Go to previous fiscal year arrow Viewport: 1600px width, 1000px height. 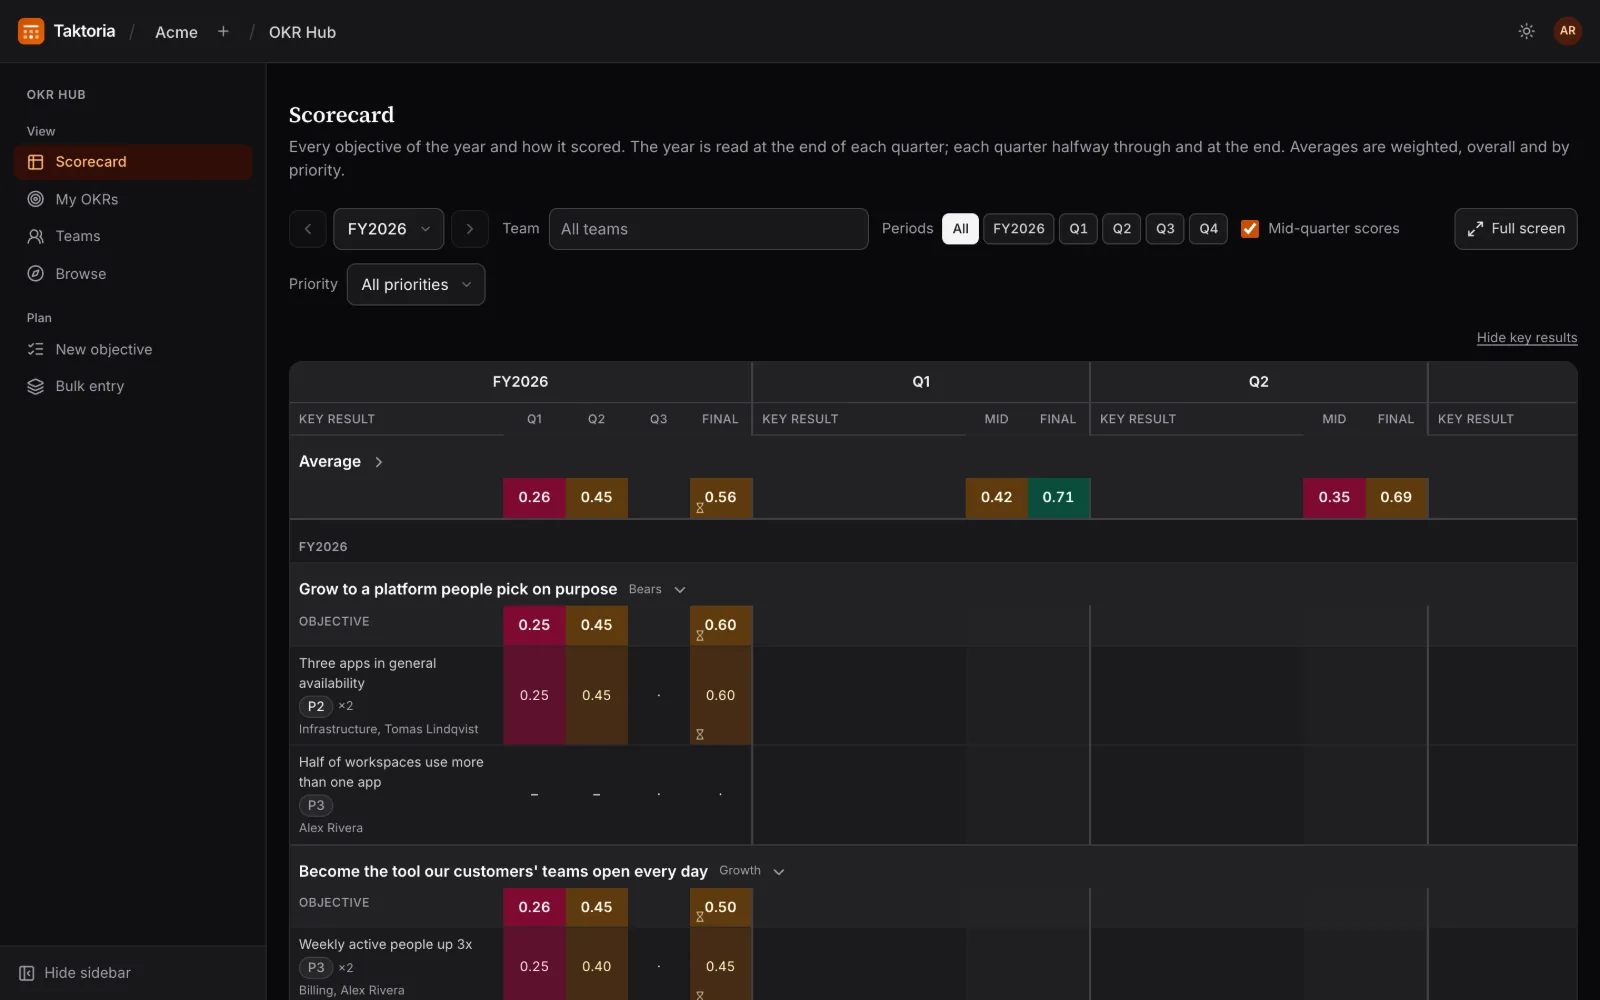click(308, 229)
